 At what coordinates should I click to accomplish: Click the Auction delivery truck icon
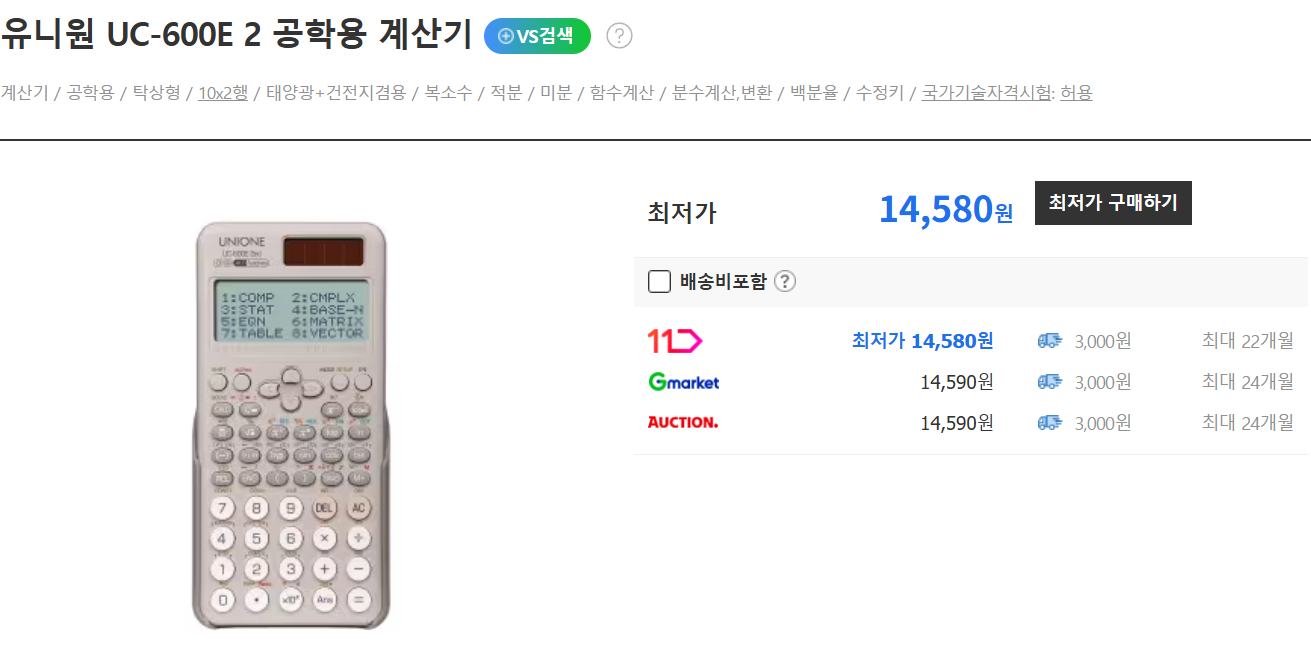pyautogui.click(x=1050, y=423)
